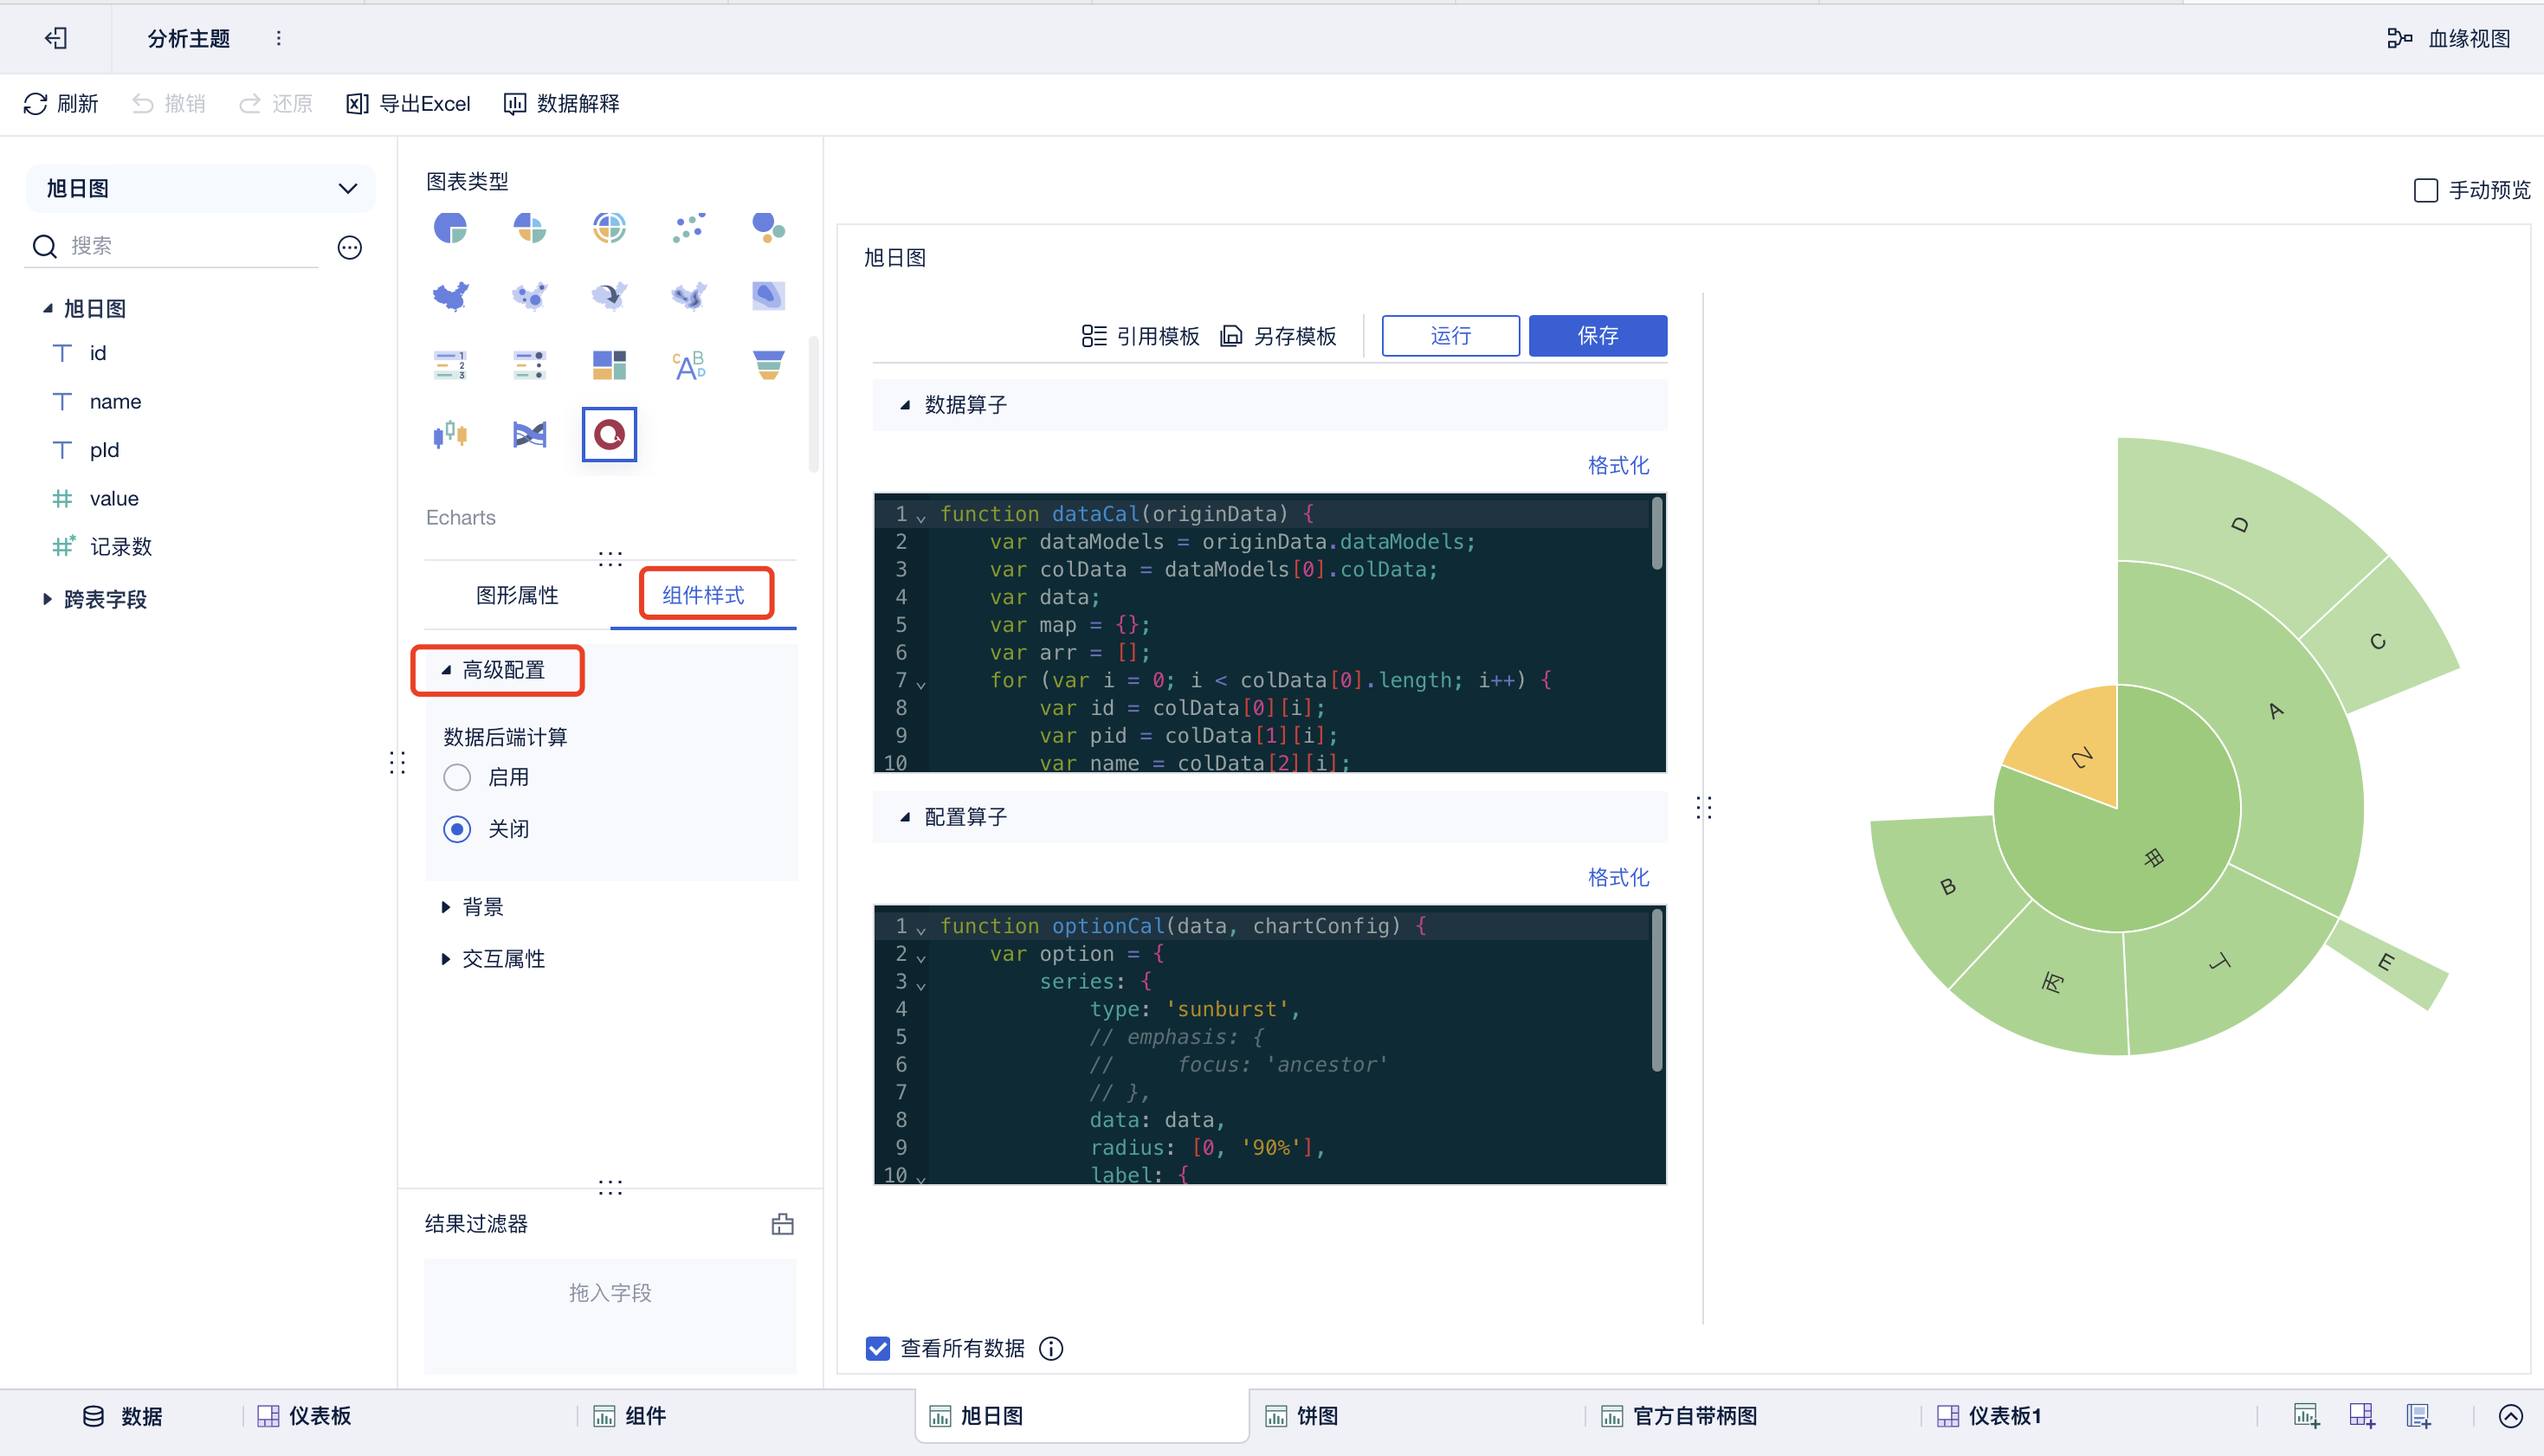Open the 饼图 bottom tab
Image resolution: width=2544 pixels, height=1456 pixels.
(x=1316, y=1416)
